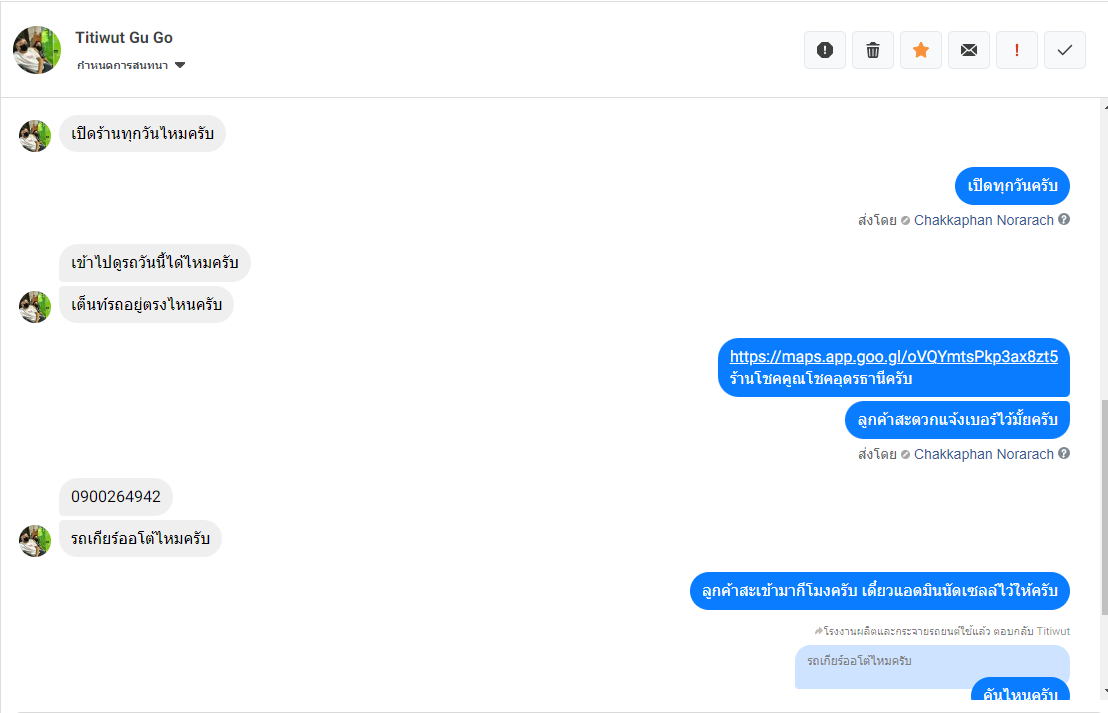This screenshot has height=713, width=1108.
Task: Expand the กำหนดการสนทนา dropdown arrow
Action: coord(180,66)
